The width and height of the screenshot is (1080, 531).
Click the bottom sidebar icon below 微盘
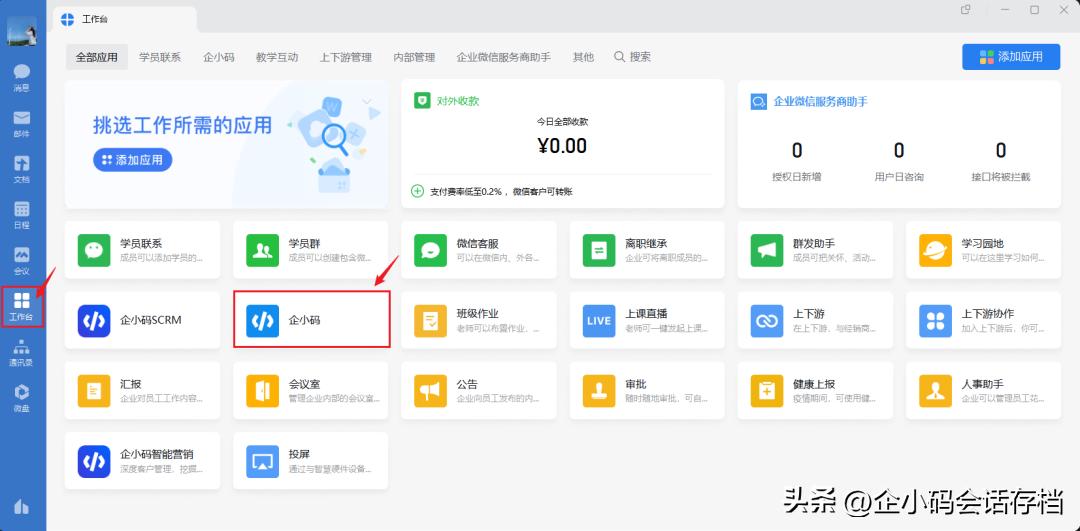coord(22,506)
